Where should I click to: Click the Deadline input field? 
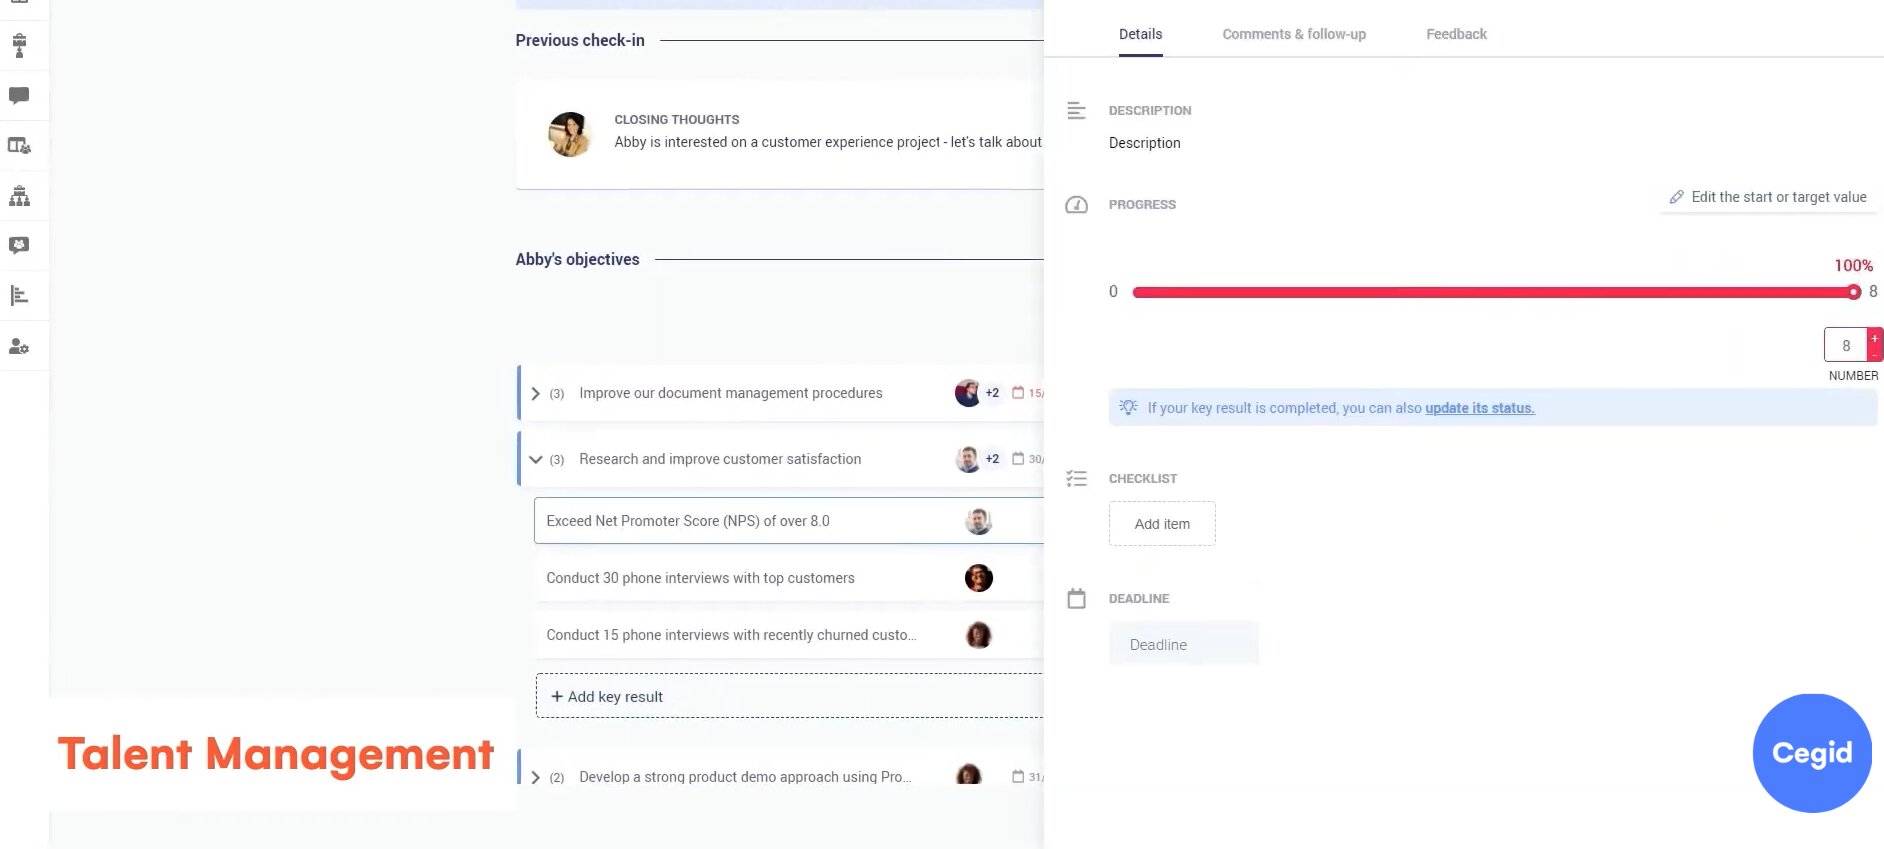pos(1183,645)
